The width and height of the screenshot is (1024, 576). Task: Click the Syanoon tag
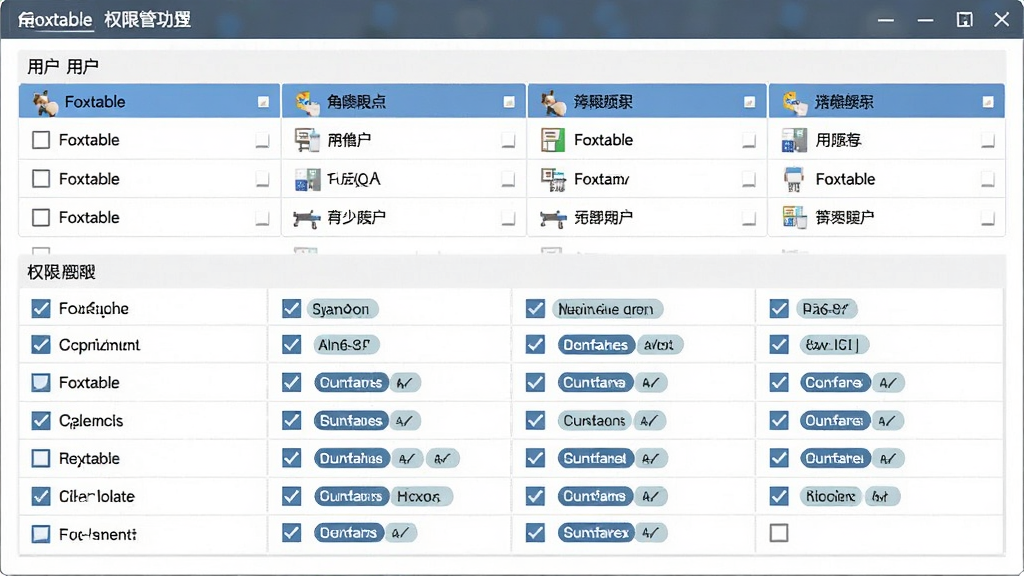tap(342, 309)
